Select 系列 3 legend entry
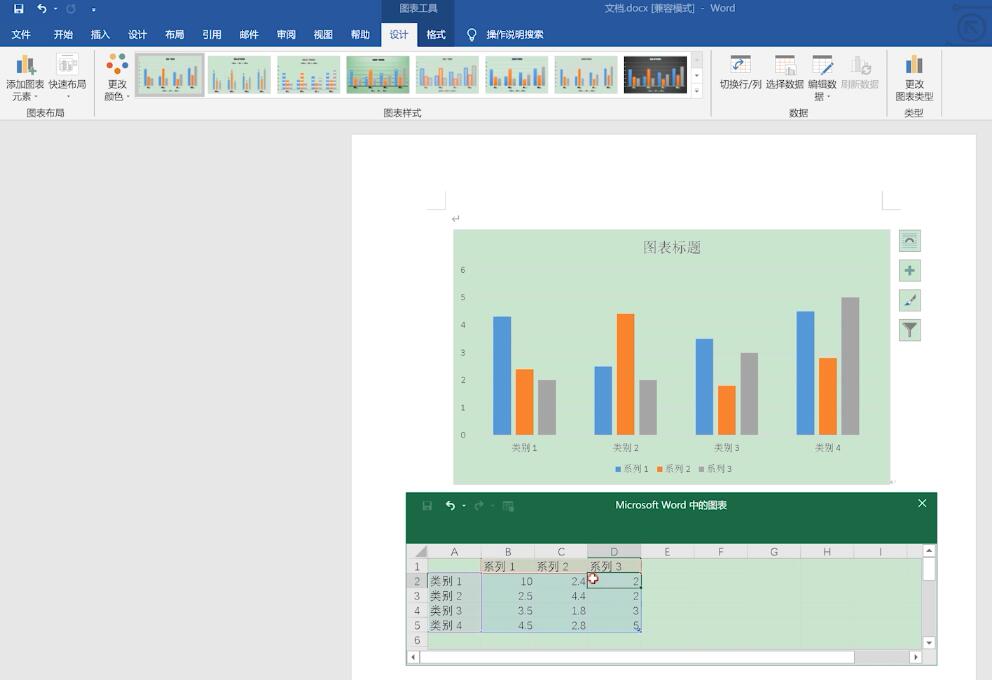Viewport: 992px width, 680px height. click(715, 469)
